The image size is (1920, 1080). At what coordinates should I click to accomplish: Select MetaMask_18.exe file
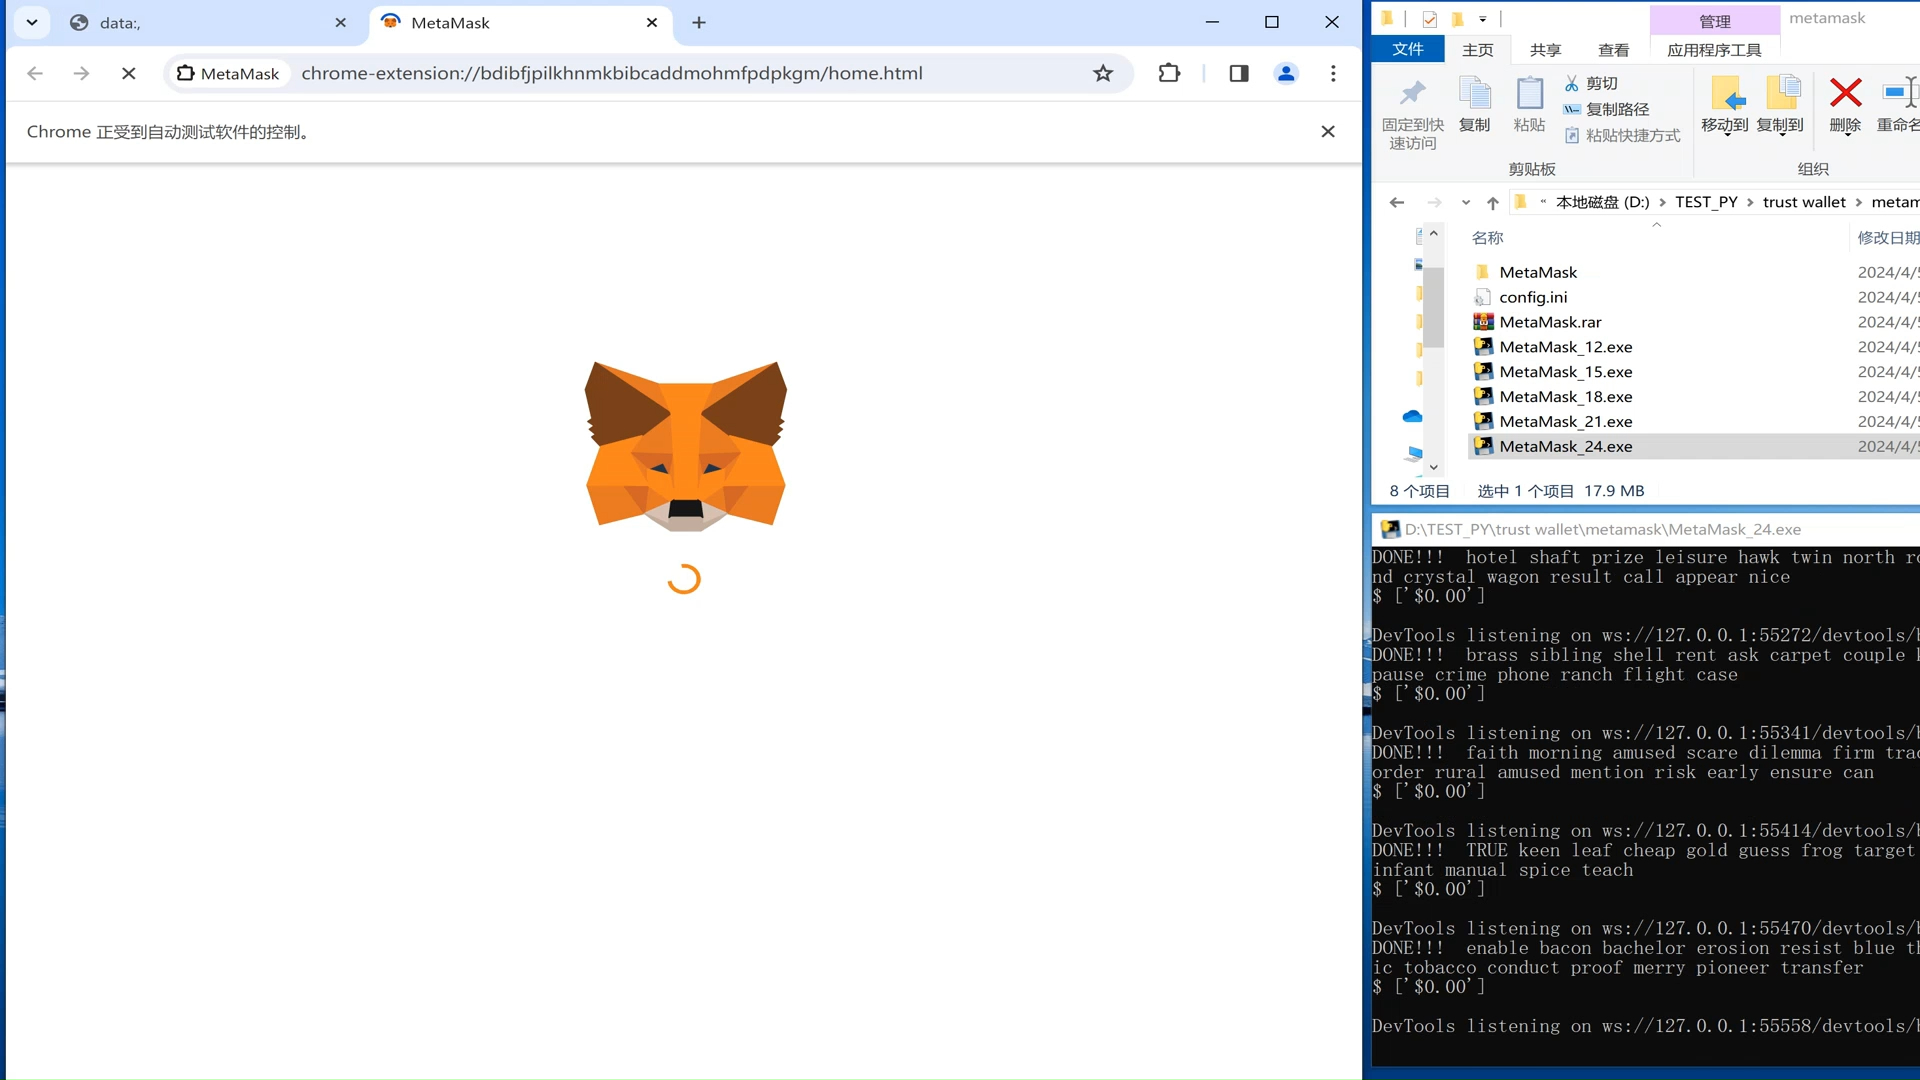pyautogui.click(x=1565, y=397)
